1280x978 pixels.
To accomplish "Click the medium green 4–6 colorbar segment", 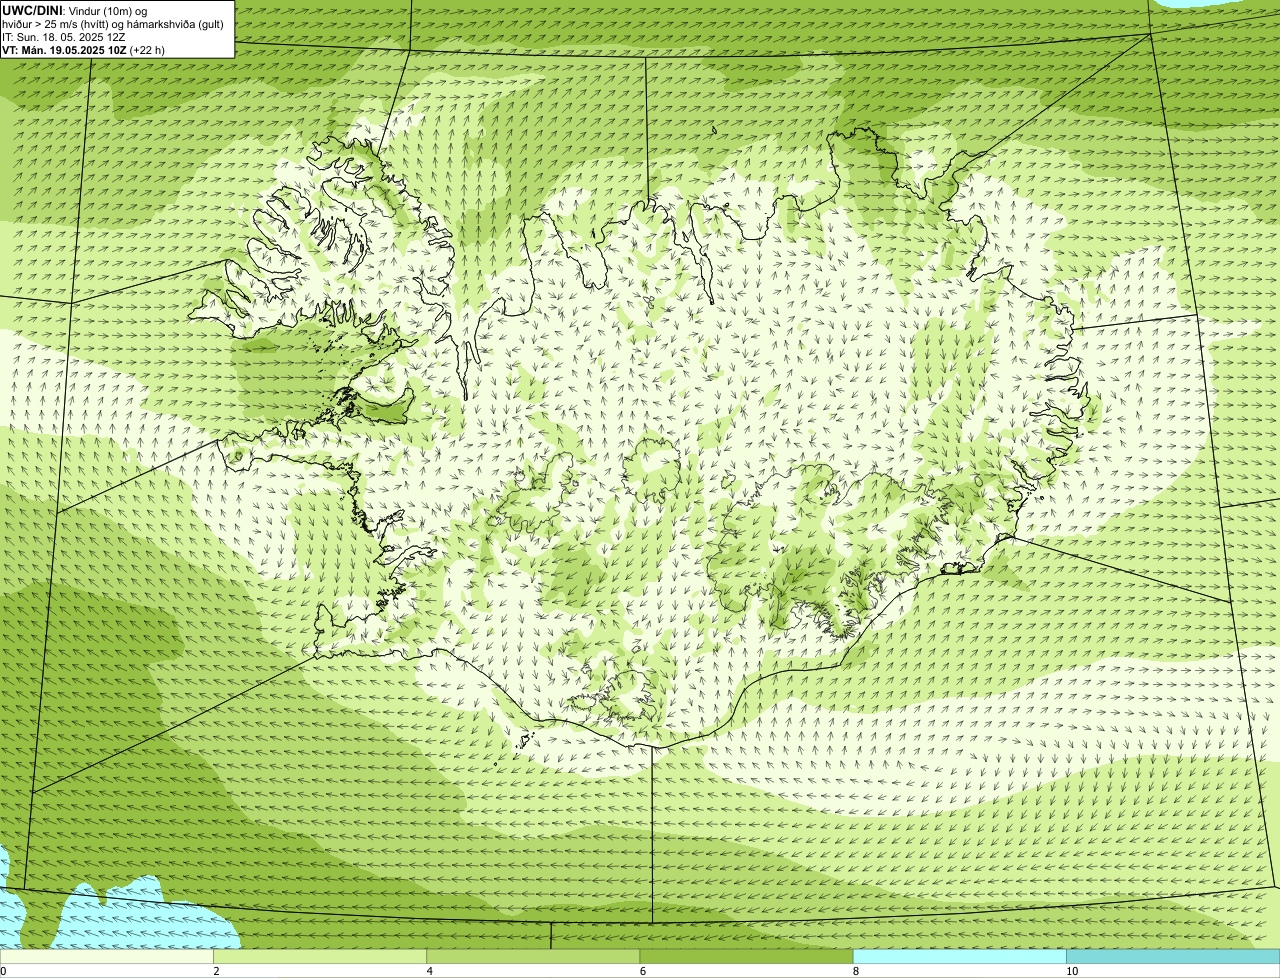I will click(x=533, y=956).
